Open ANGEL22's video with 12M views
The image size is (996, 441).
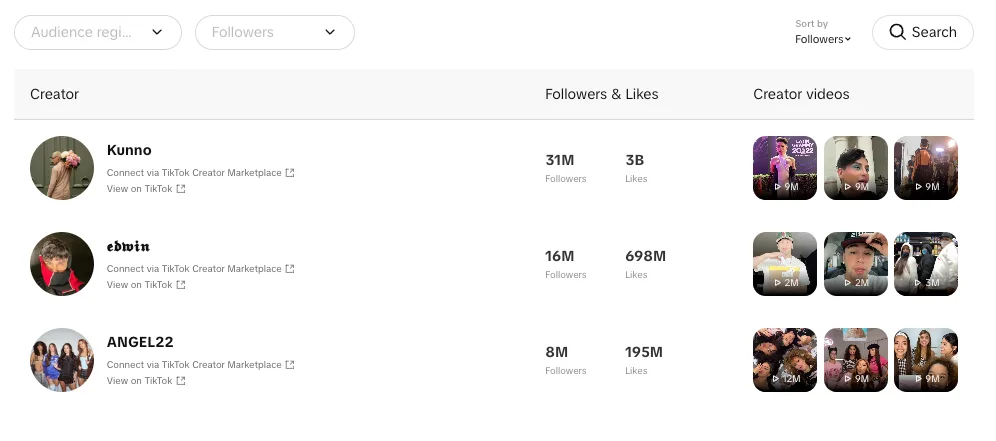785,360
